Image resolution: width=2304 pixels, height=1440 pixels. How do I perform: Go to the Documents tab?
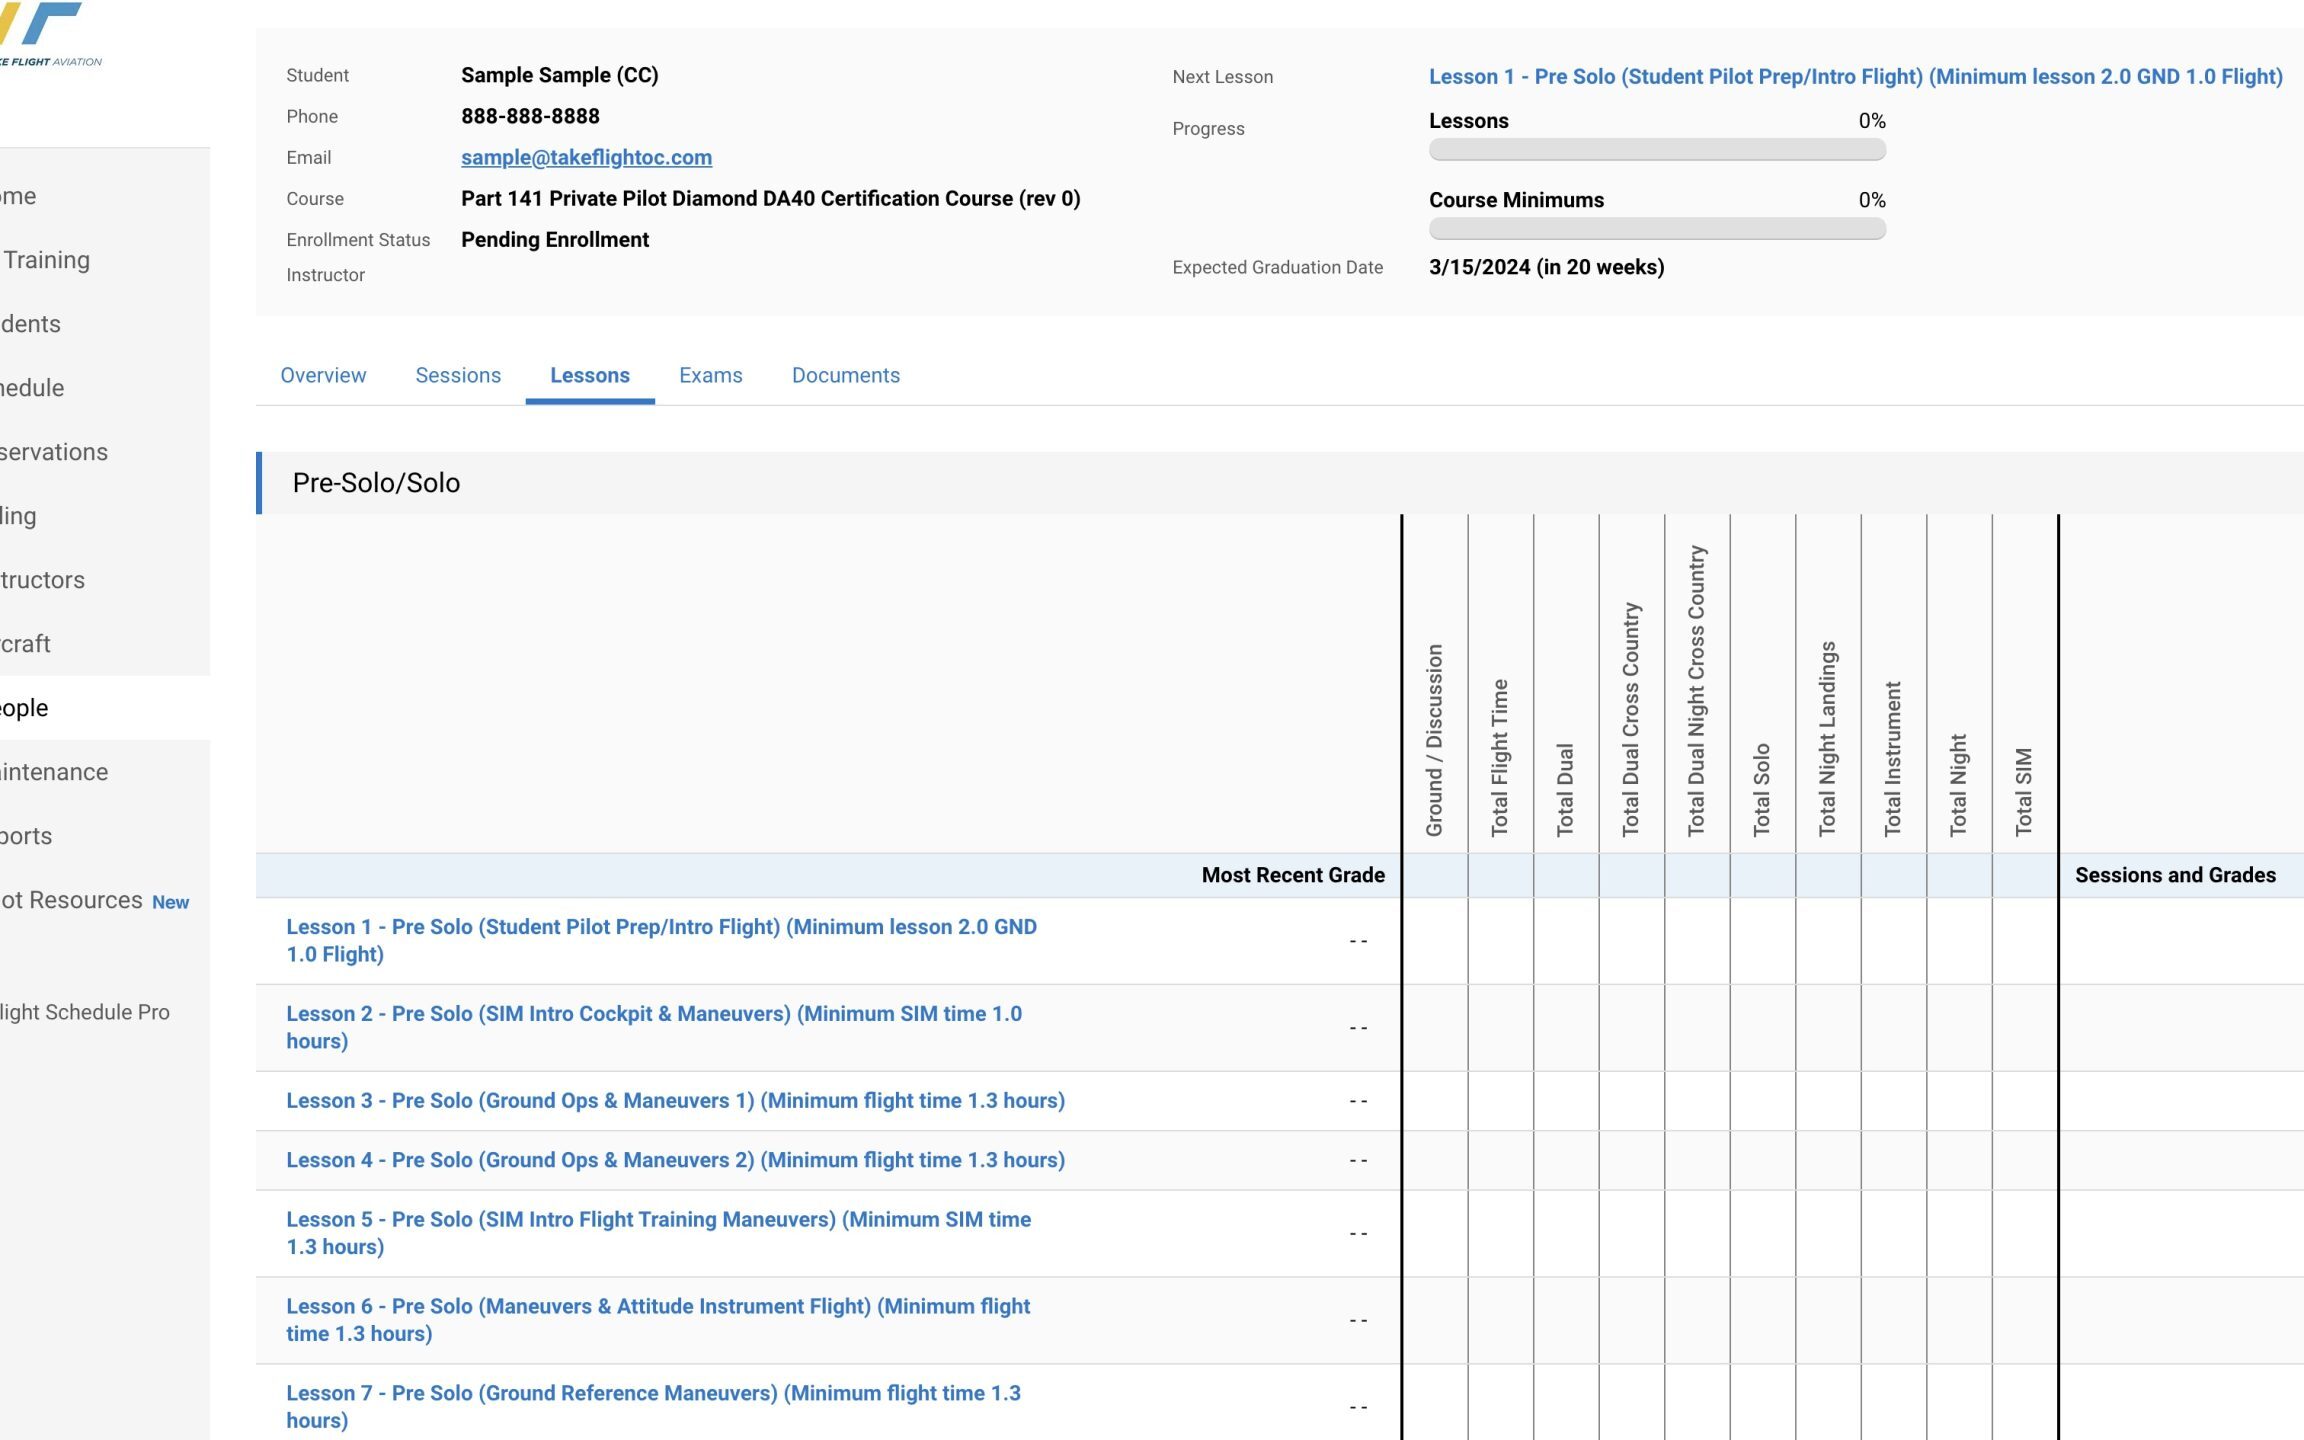[846, 375]
